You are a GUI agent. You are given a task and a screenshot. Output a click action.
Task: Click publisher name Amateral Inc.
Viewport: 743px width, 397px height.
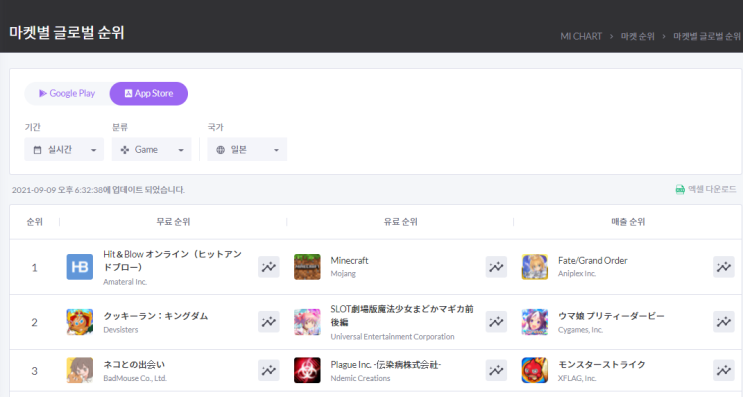click(x=125, y=282)
